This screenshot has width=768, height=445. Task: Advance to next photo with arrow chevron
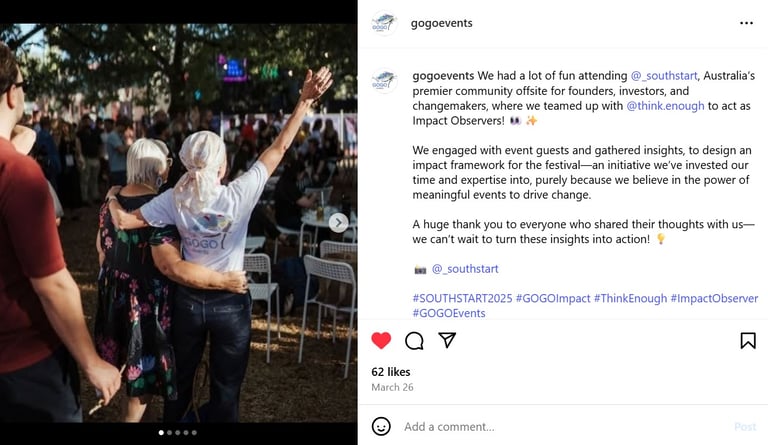pyautogui.click(x=338, y=223)
